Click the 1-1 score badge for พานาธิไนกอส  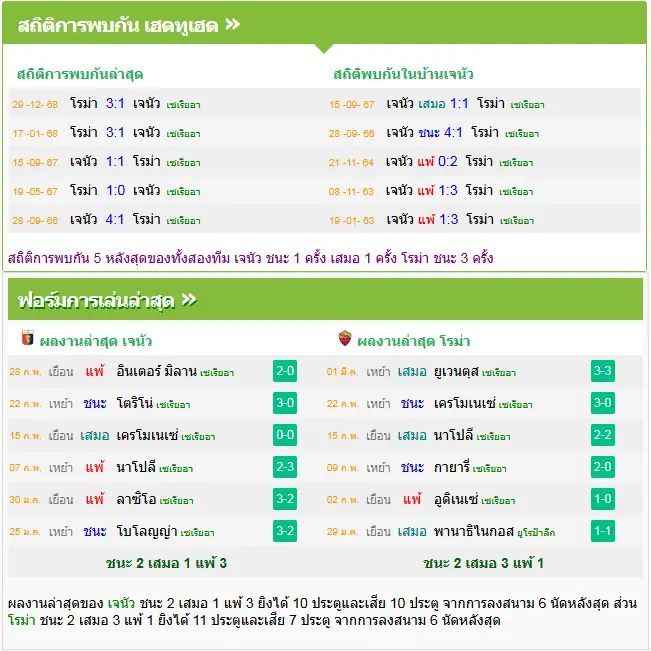click(602, 531)
